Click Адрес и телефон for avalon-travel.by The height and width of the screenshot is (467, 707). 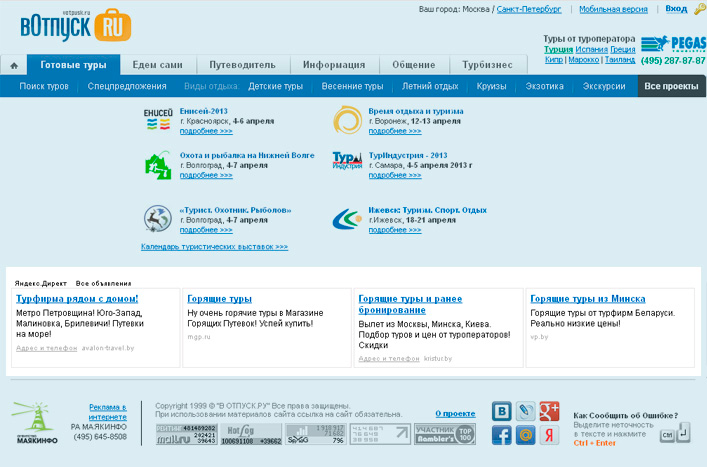point(46,348)
